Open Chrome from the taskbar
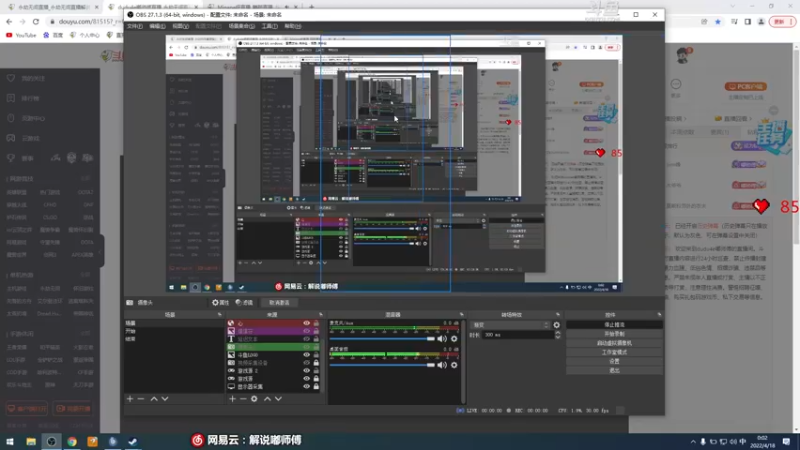 click(x=72, y=441)
